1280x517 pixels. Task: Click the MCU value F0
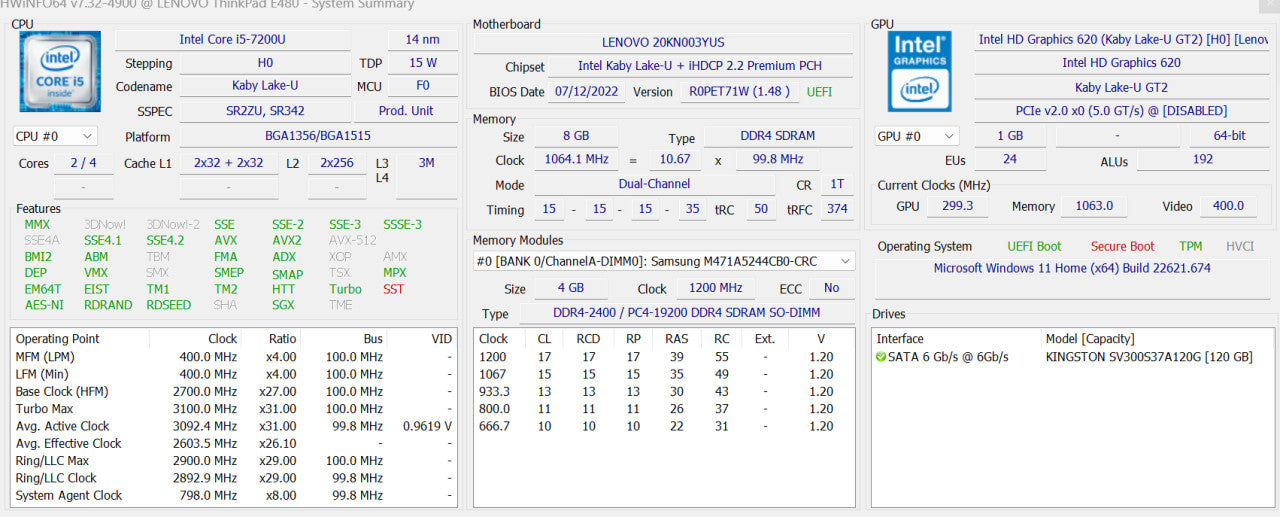click(422, 87)
